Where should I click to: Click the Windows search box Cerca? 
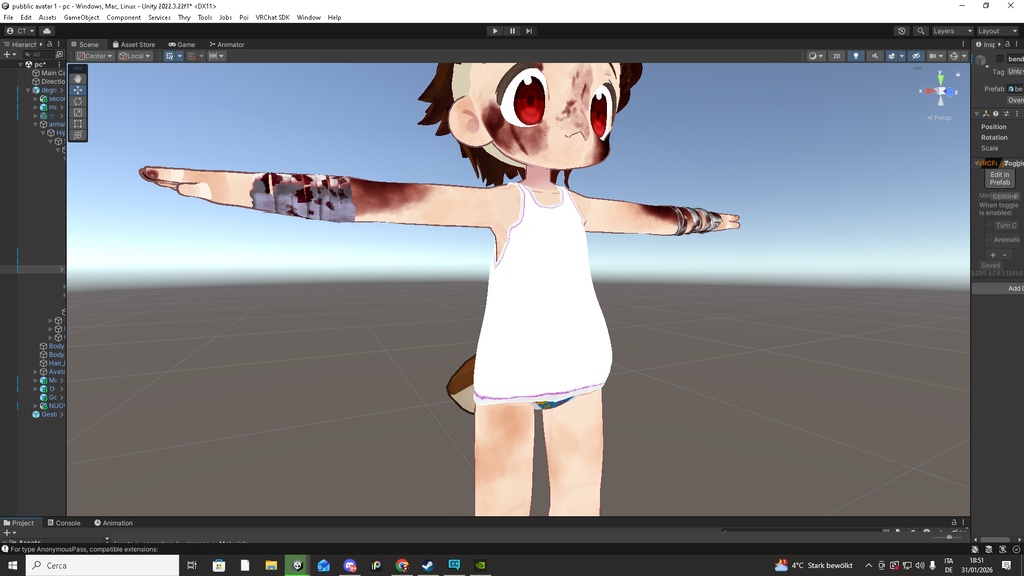pos(102,566)
